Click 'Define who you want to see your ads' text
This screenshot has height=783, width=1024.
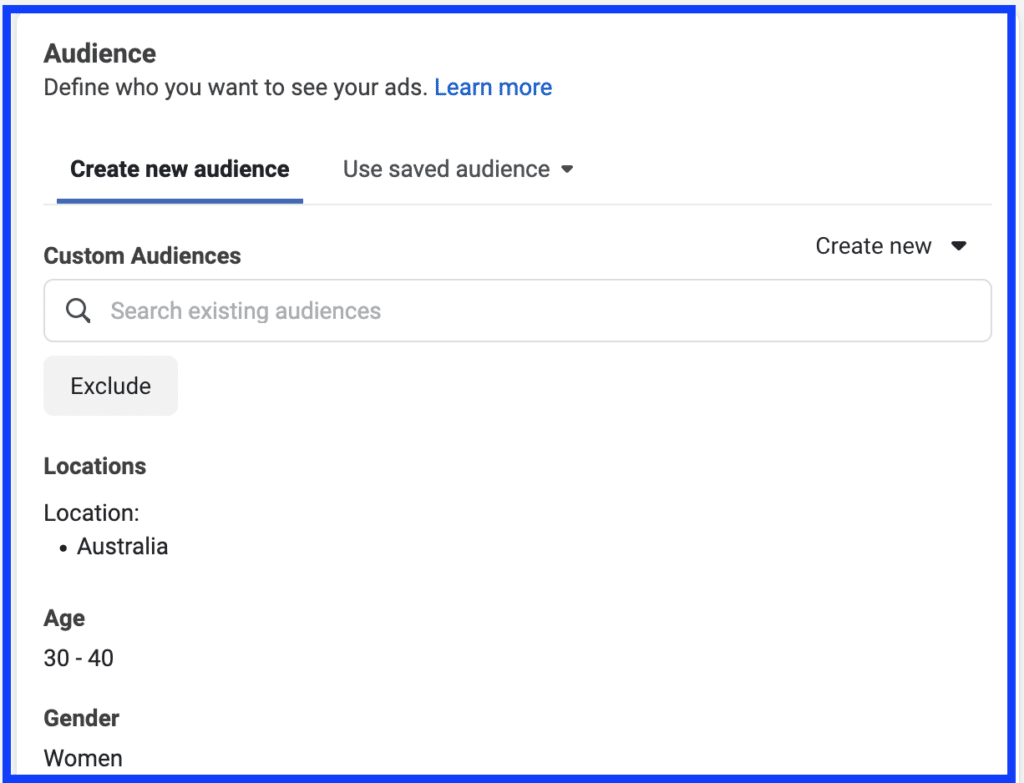coord(236,87)
